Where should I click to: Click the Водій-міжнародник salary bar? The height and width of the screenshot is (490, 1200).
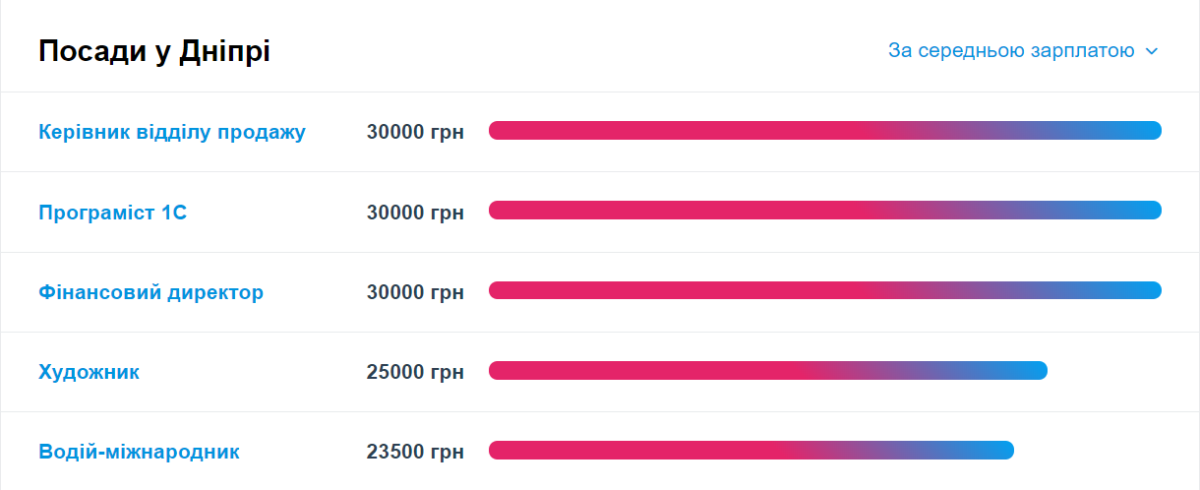[750, 450]
